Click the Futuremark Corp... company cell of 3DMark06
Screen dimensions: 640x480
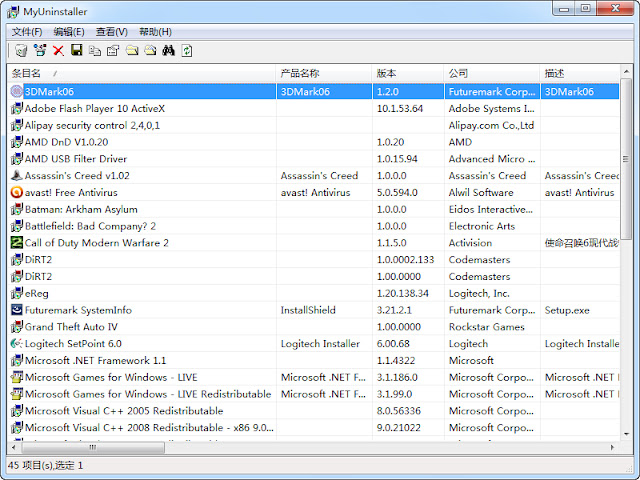pyautogui.click(x=492, y=91)
